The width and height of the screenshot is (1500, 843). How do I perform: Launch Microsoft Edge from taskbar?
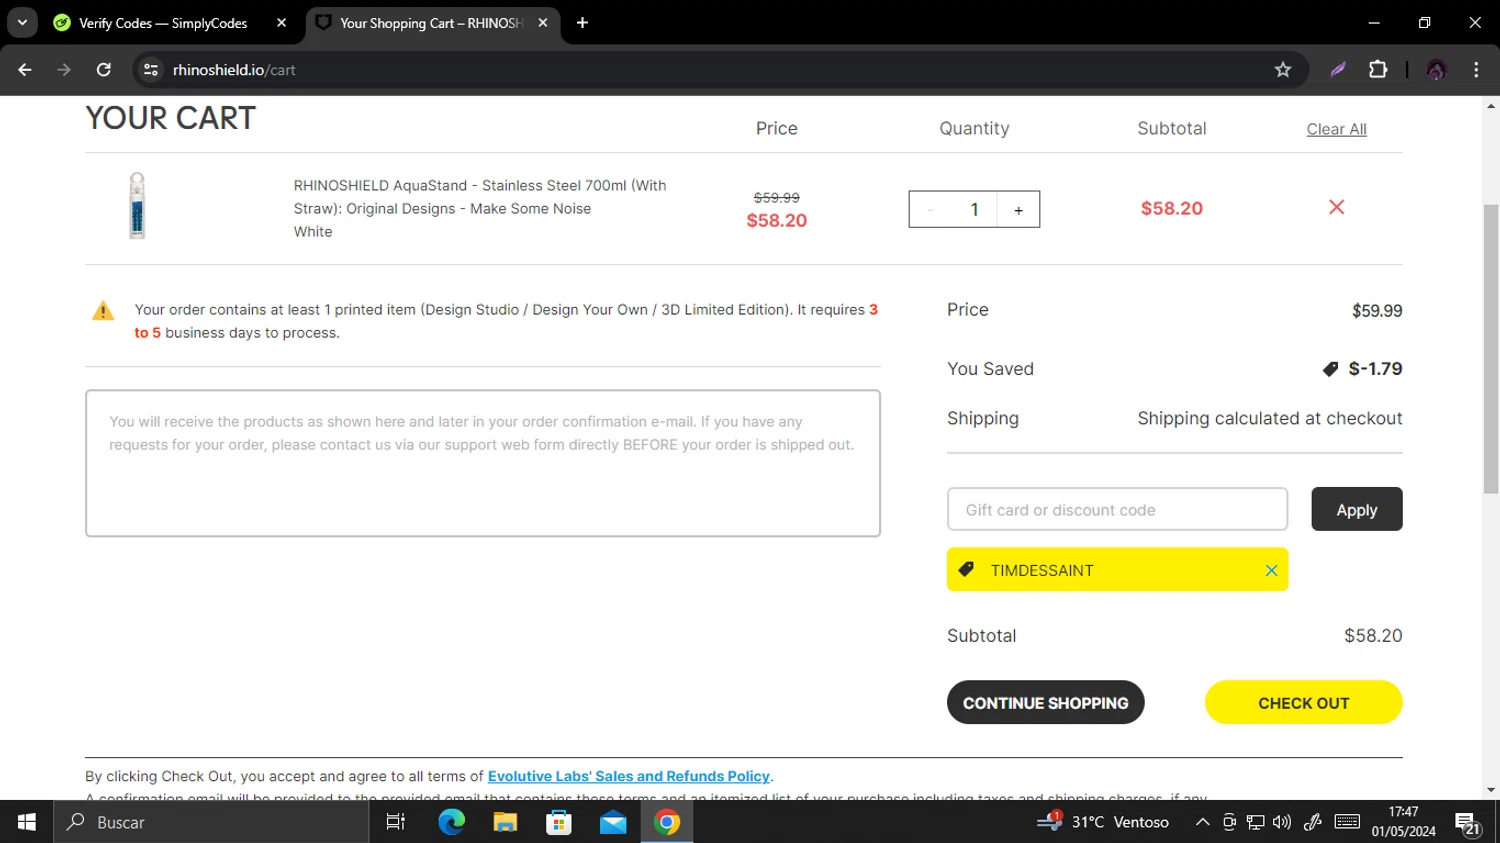pyautogui.click(x=452, y=822)
